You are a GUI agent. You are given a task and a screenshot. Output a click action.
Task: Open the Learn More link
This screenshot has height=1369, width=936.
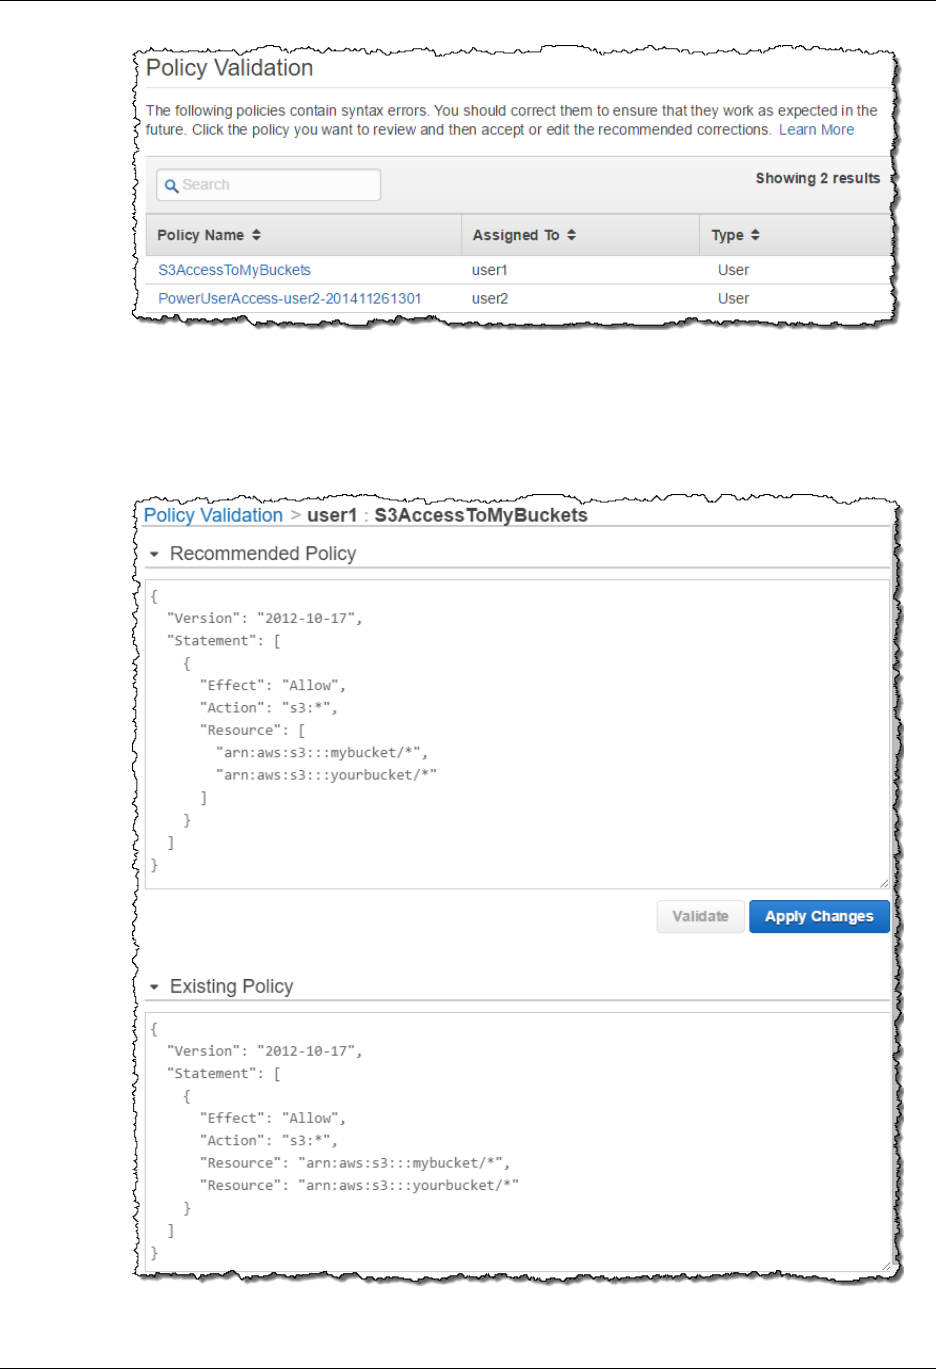[x=816, y=130]
